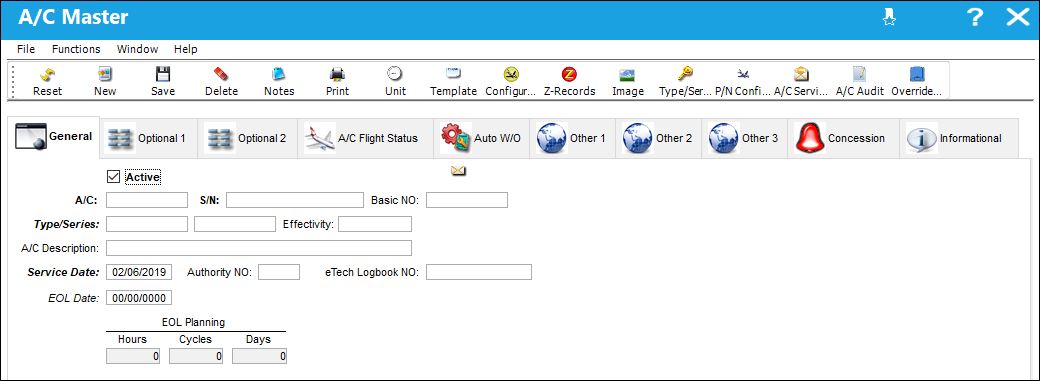Click the Authority NO field
Viewport: 1040px width, 381px height.
pyautogui.click(x=279, y=271)
